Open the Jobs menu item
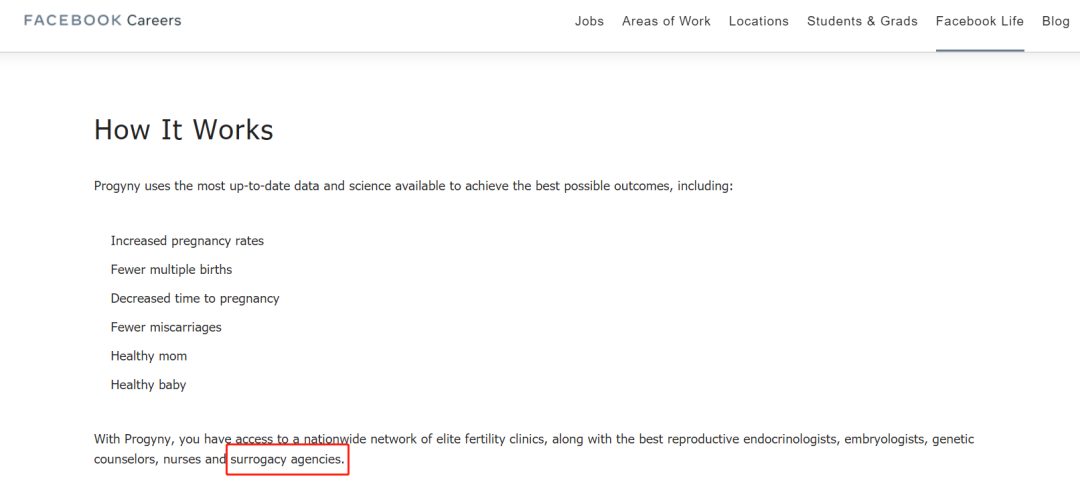The width and height of the screenshot is (1080, 501). click(x=590, y=21)
